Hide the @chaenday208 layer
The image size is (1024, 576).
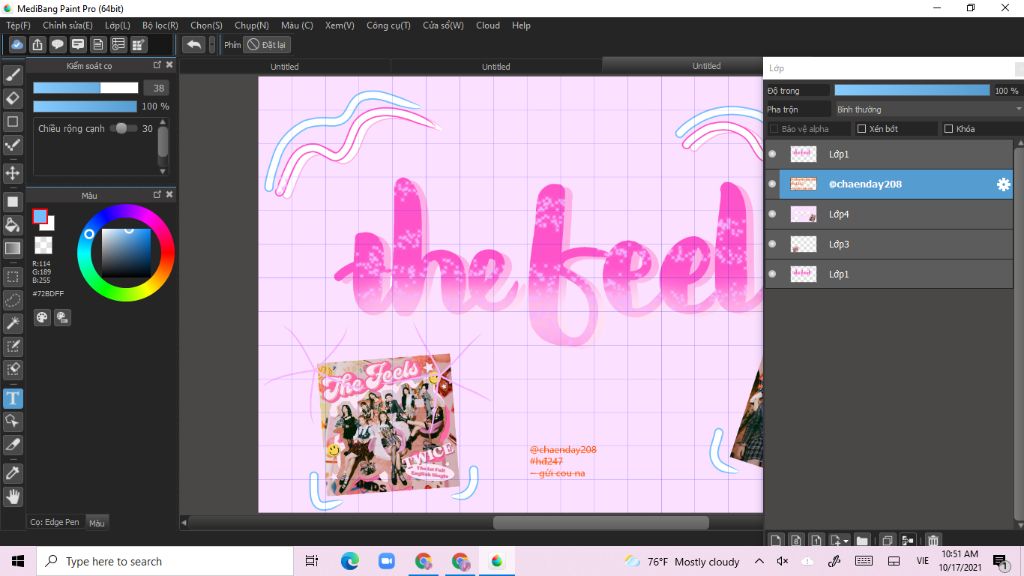click(x=772, y=184)
